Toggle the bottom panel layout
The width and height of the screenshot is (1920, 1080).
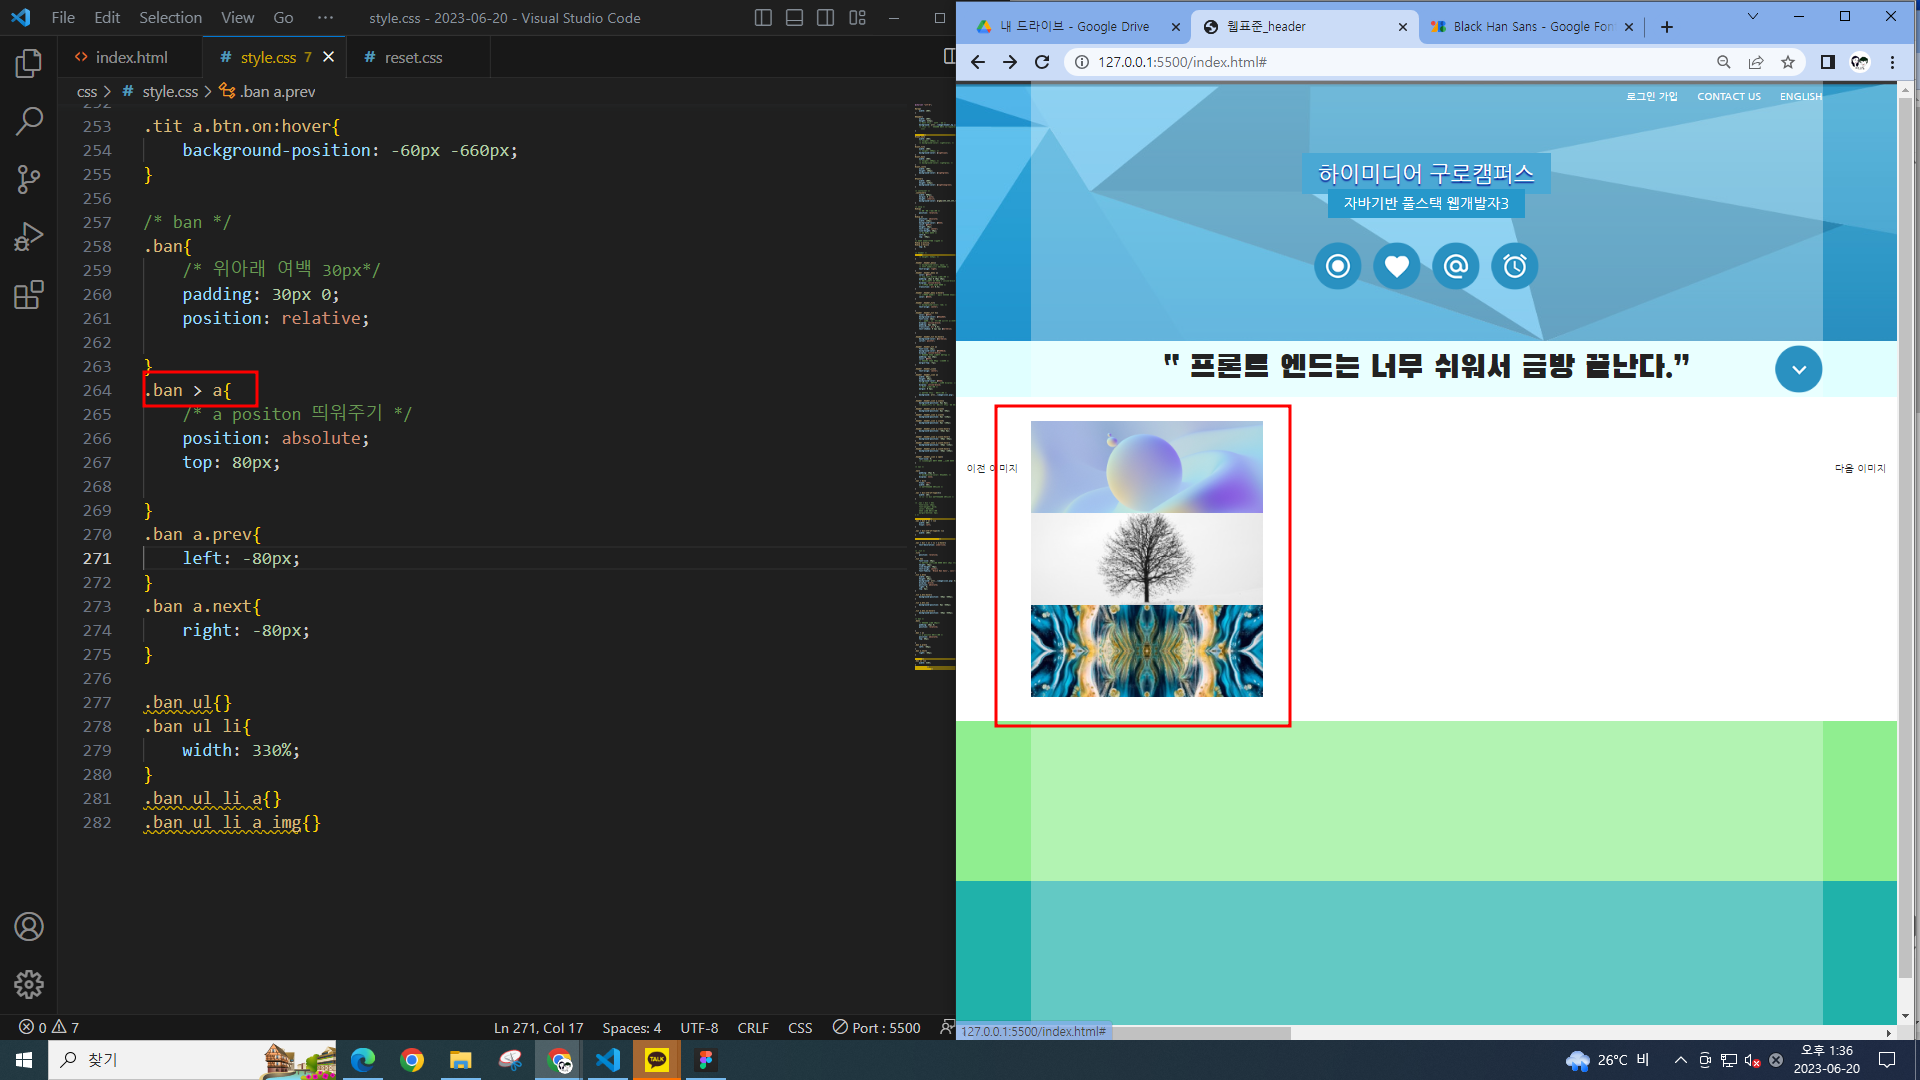[794, 18]
